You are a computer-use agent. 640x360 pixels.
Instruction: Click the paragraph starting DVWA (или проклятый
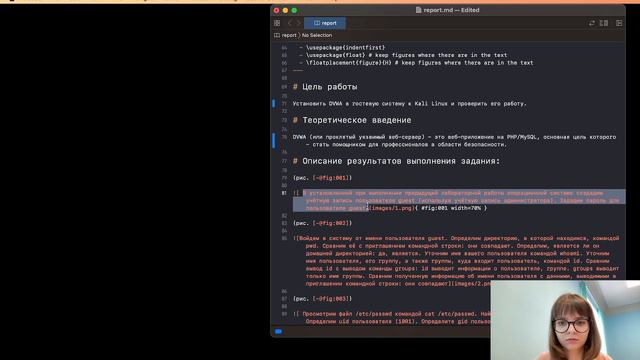coord(454,141)
